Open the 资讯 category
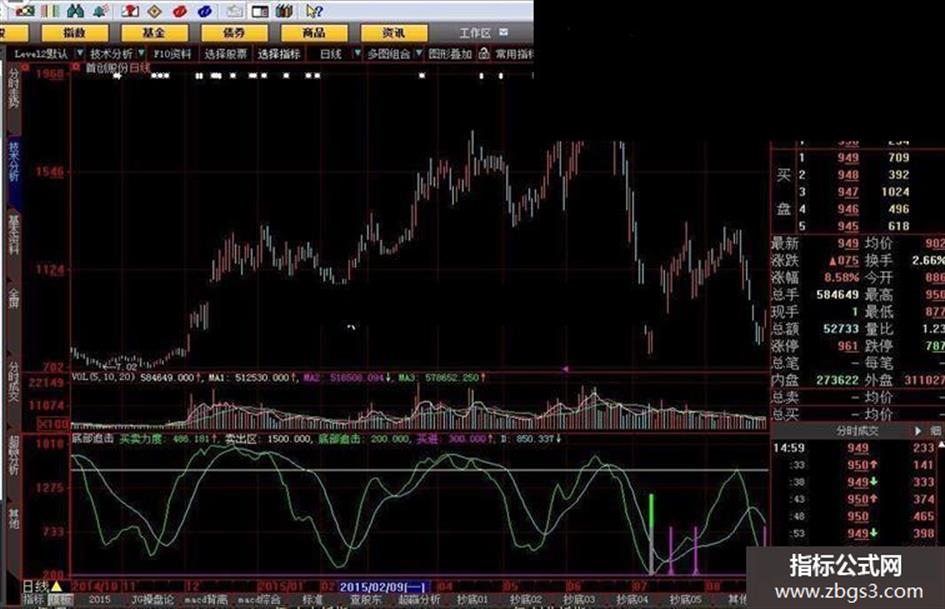This screenshot has height=609, width=945. (394, 33)
